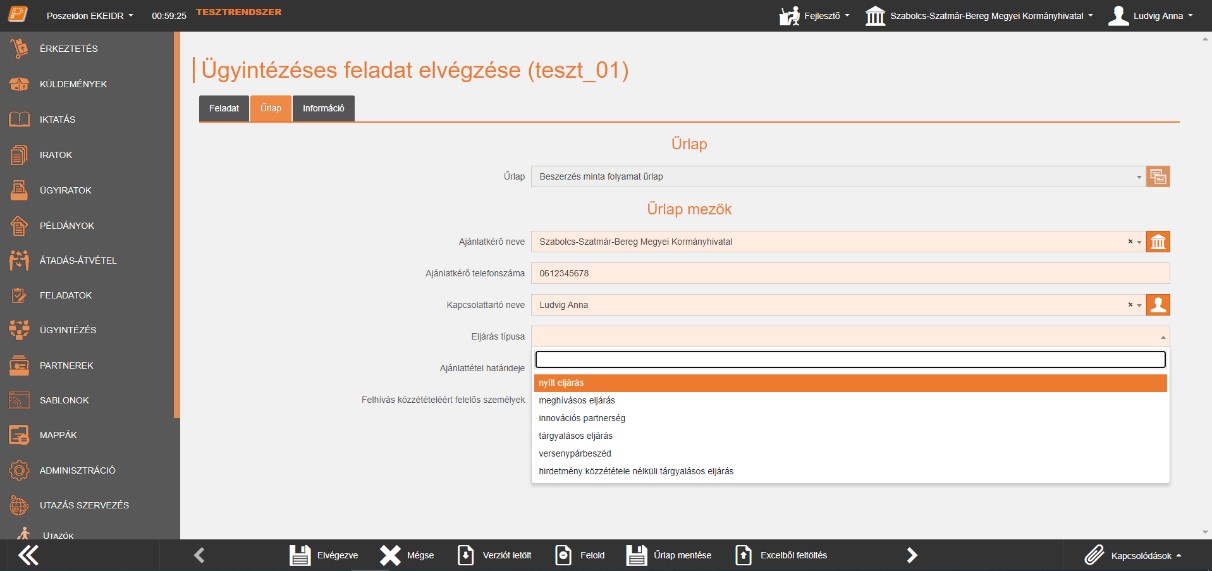Click the right arrow in bottom toolbar
The height and width of the screenshot is (571, 1212).
click(x=911, y=555)
